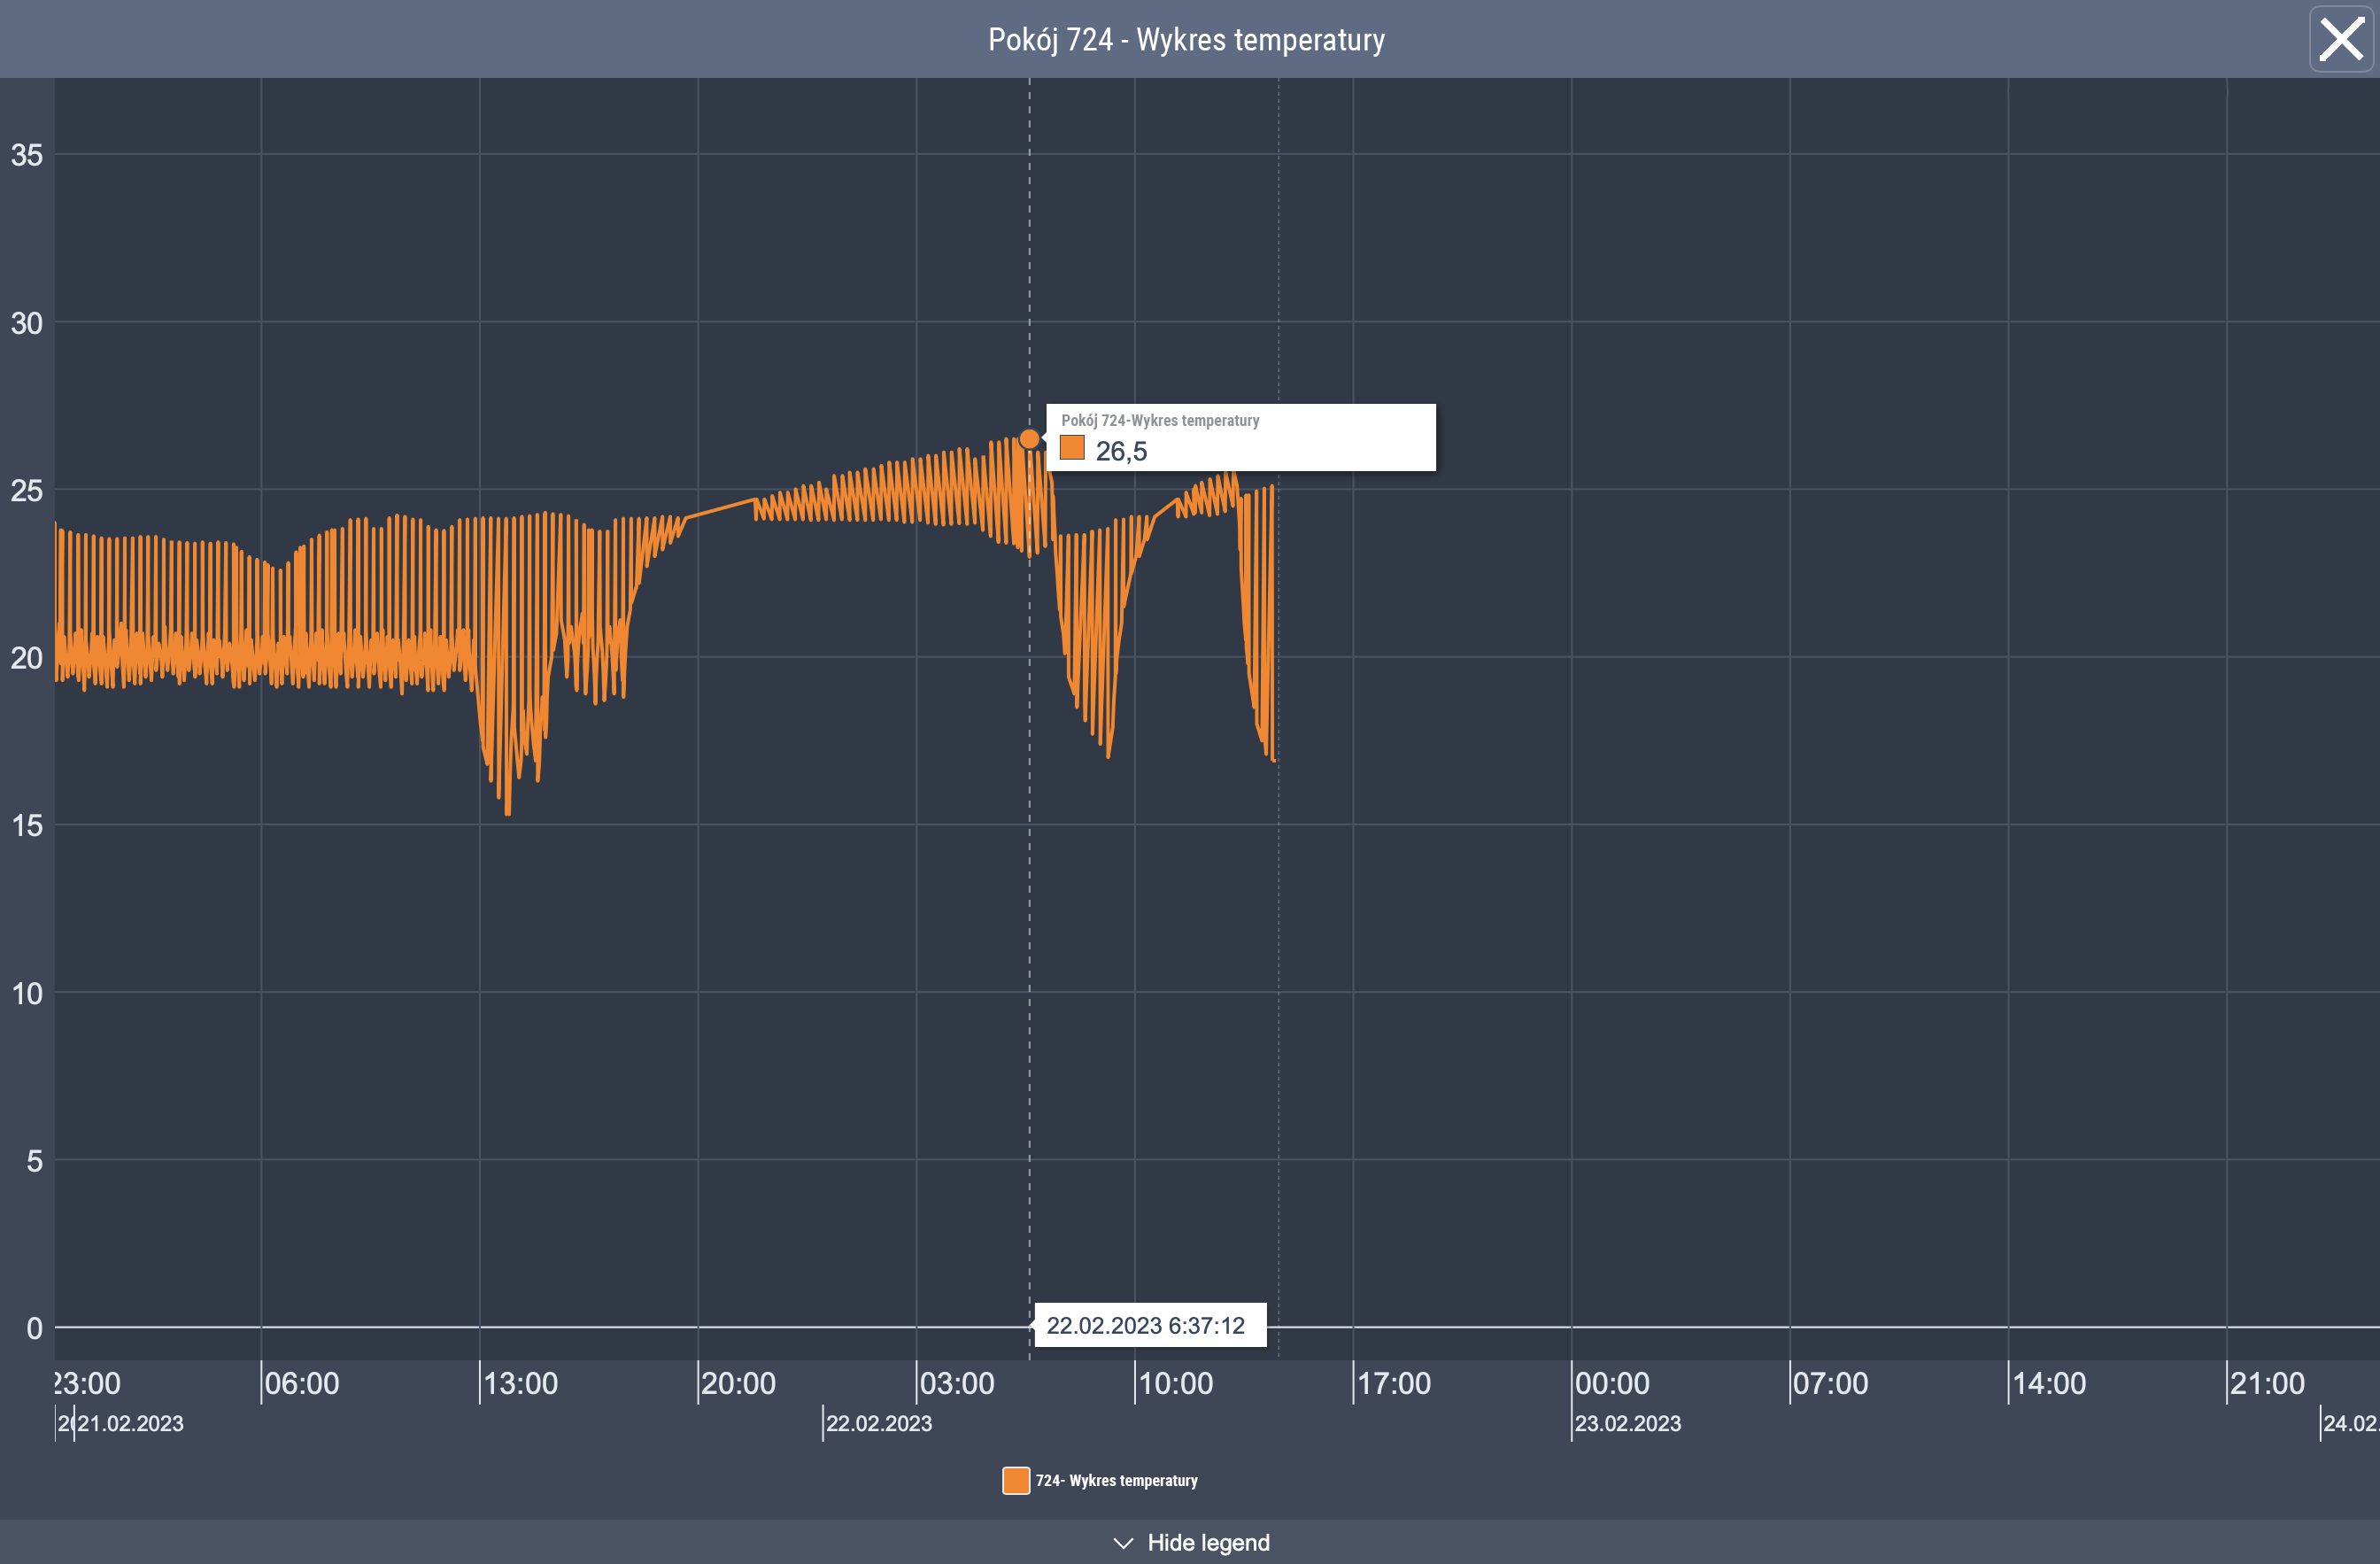Click the 35 value on the temperature axis

click(x=27, y=155)
